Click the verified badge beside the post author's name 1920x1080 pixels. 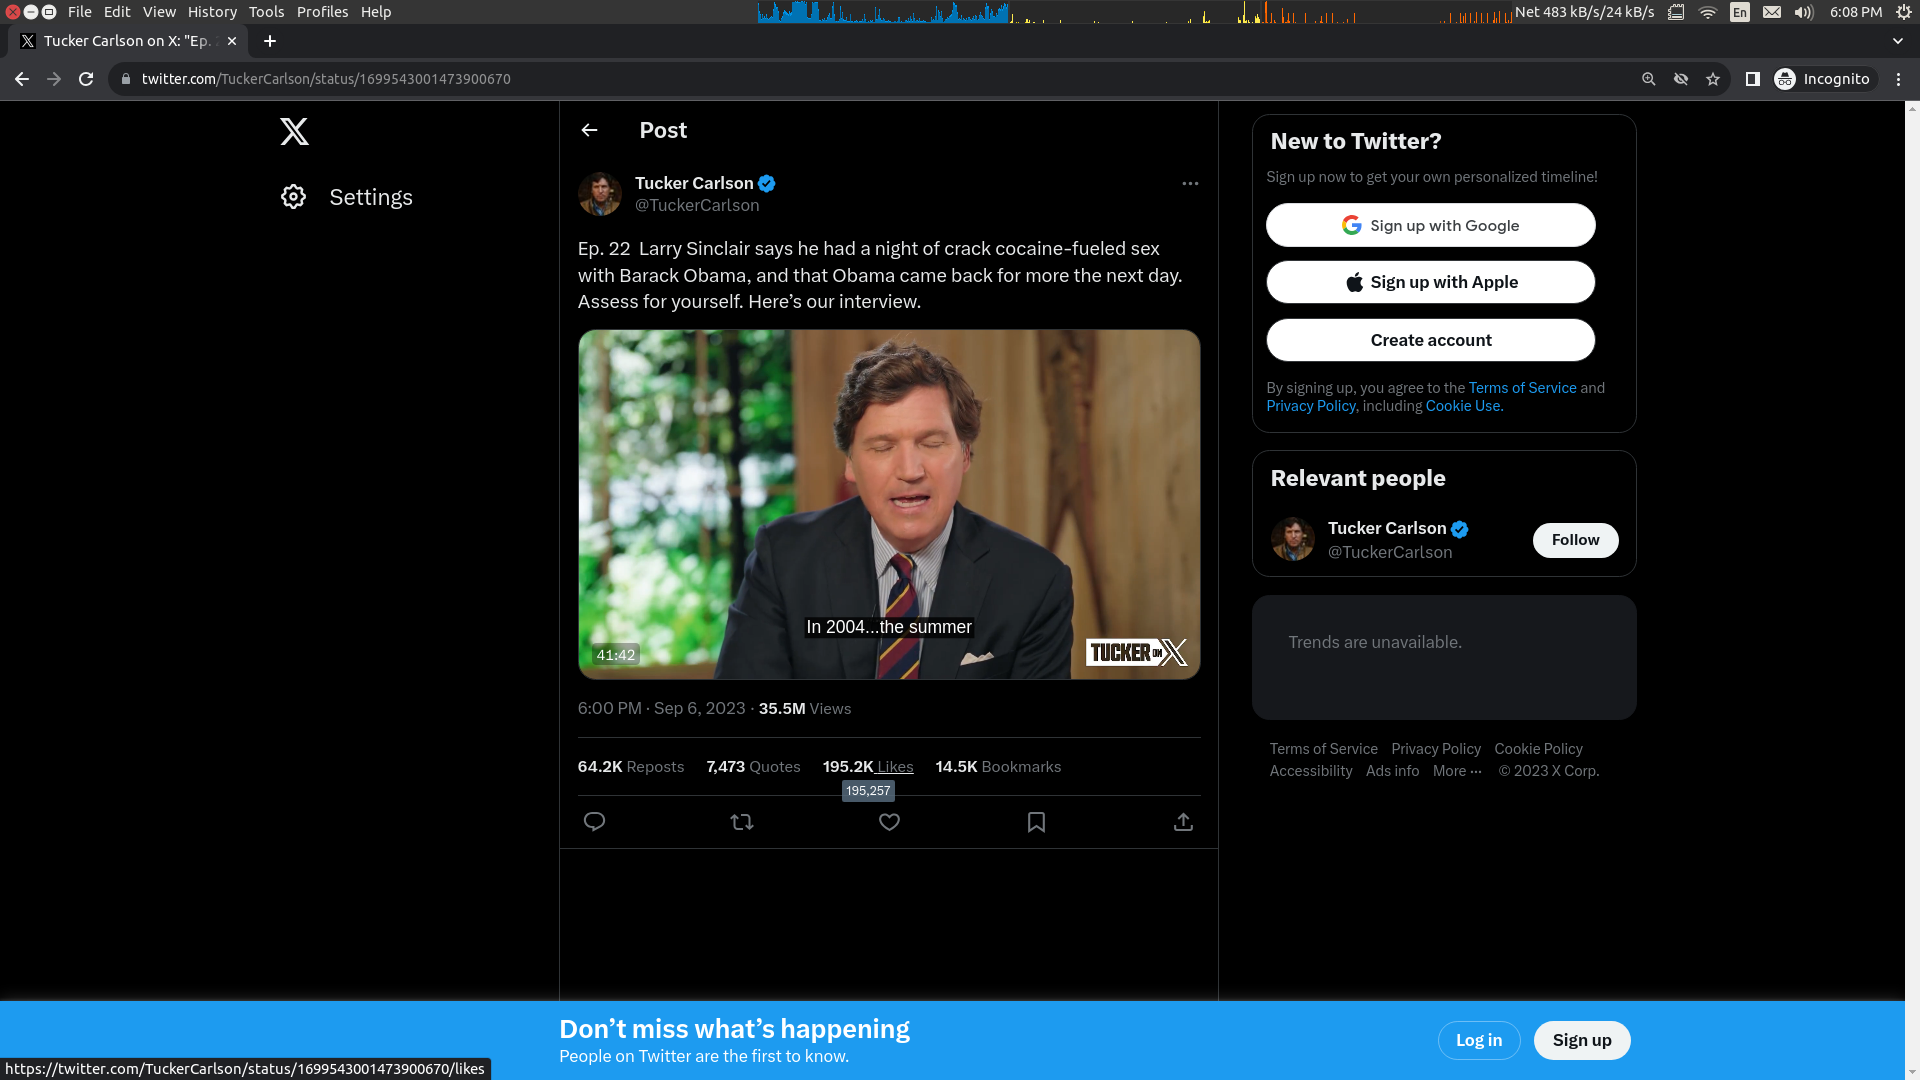click(767, 183)
